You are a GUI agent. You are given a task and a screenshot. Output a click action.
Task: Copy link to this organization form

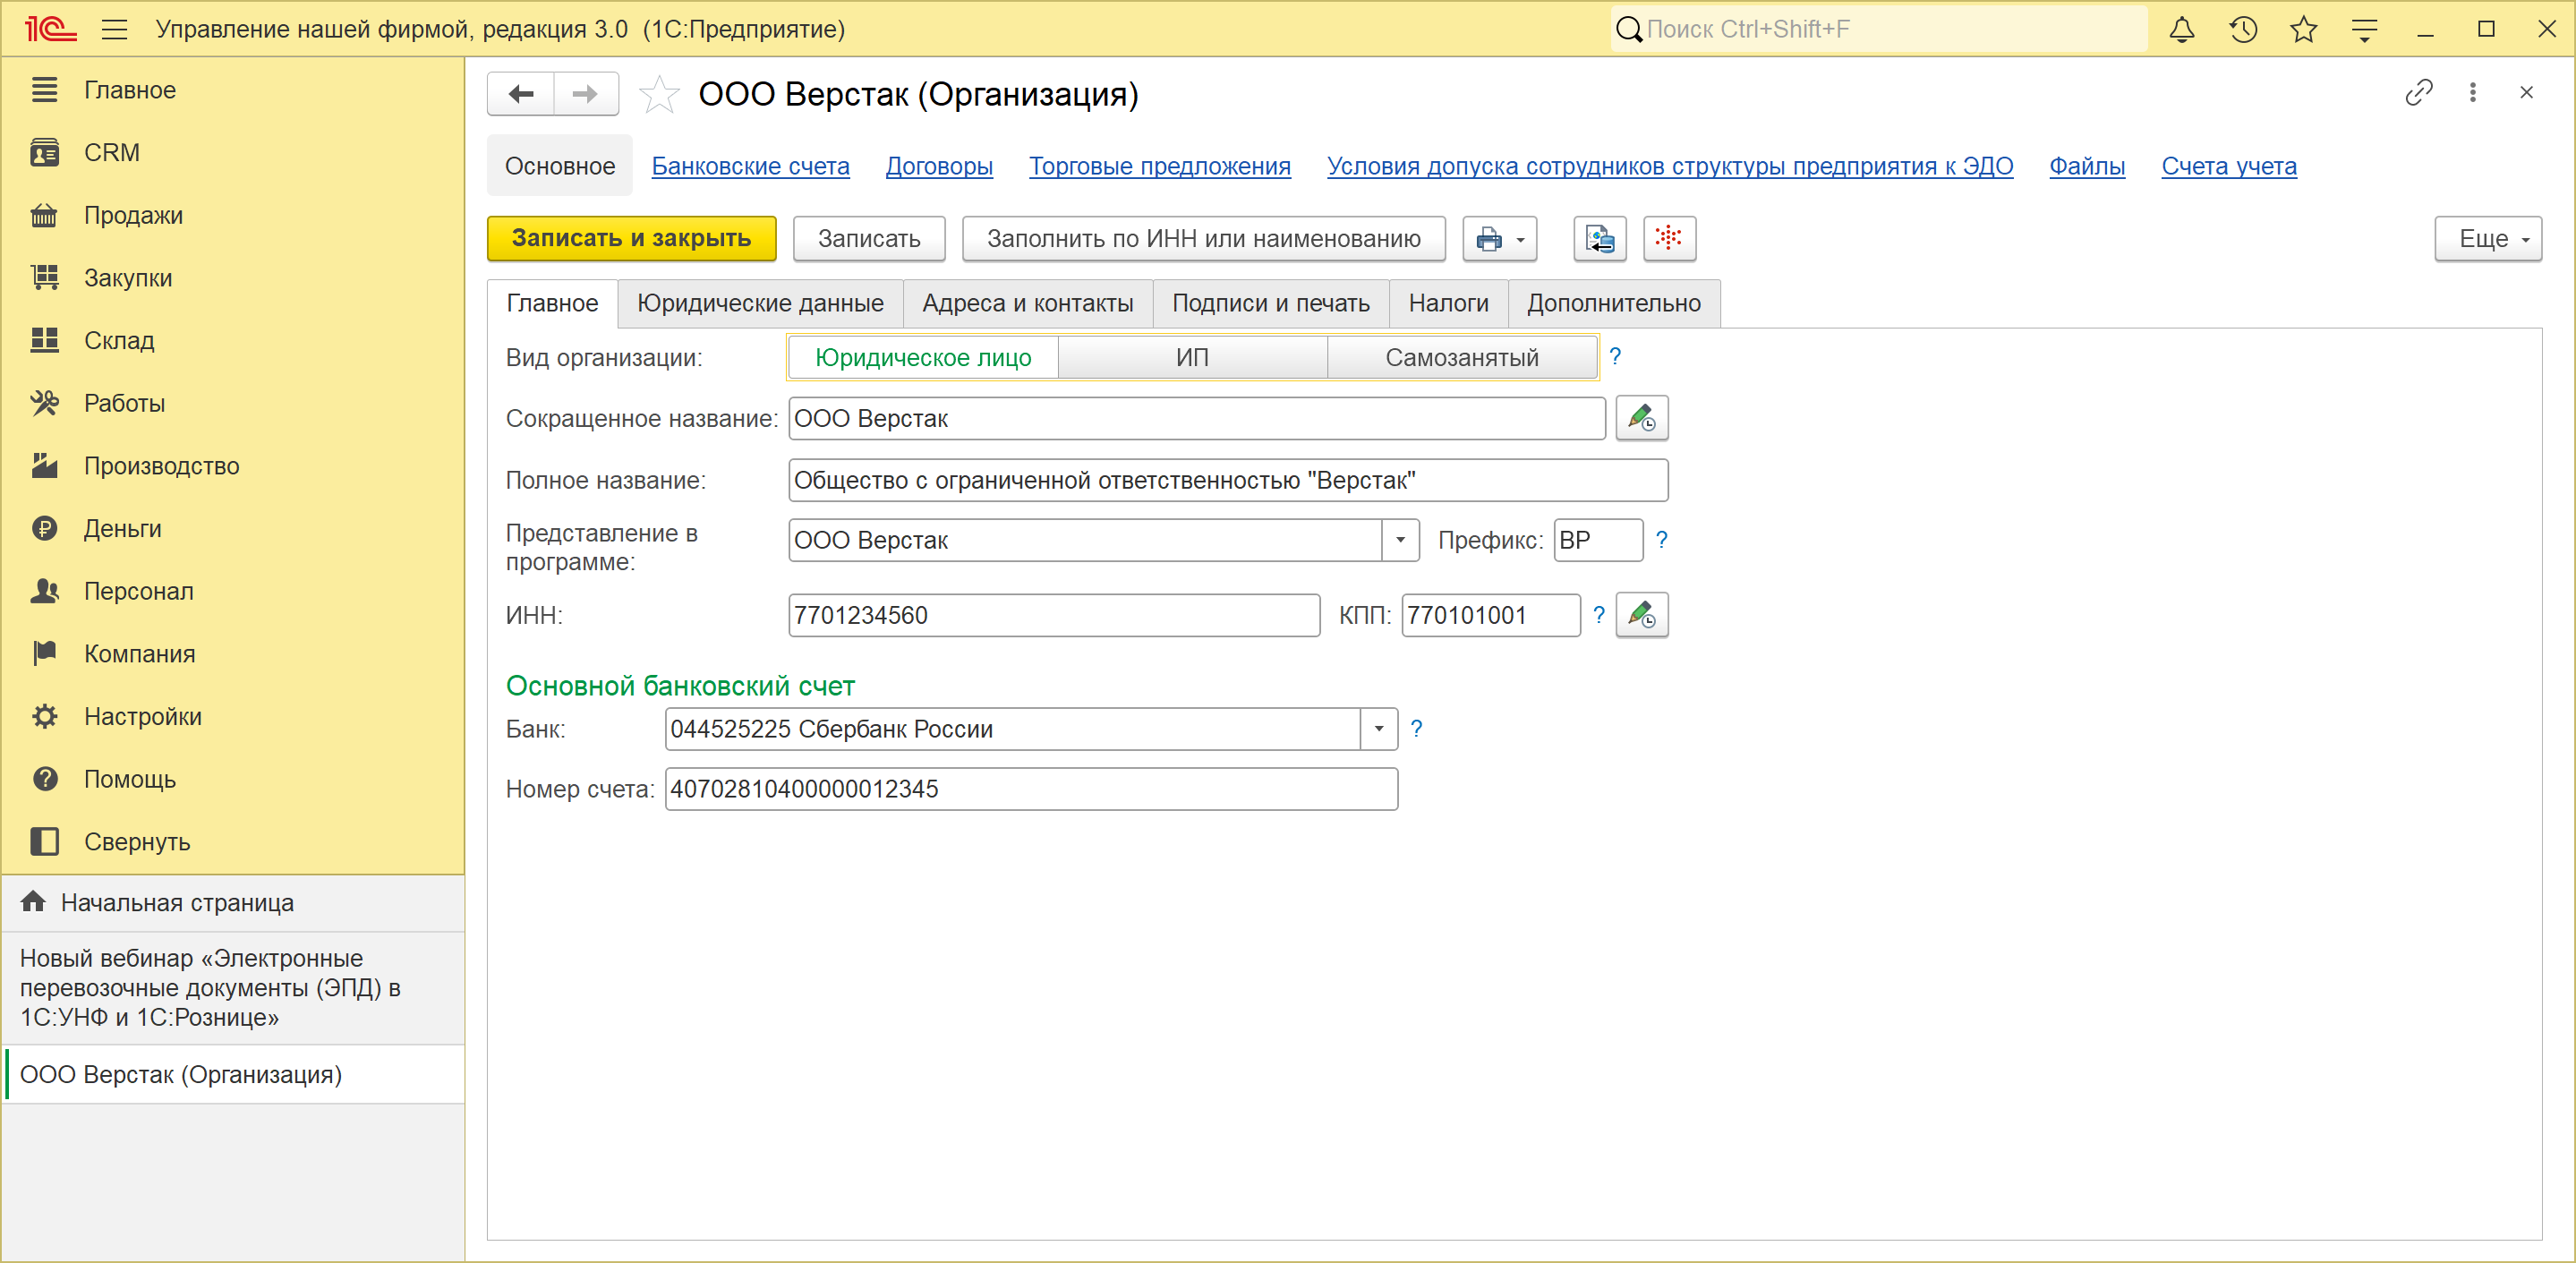(2418, 93)
